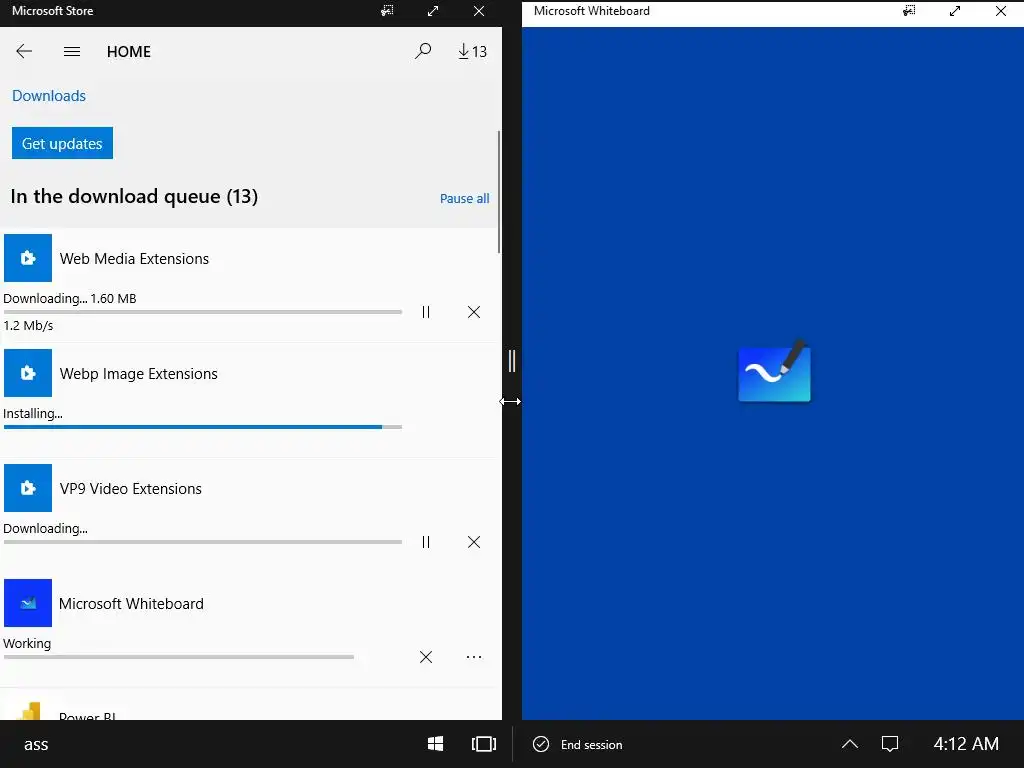Open downloads indicator showing 13

(472, 52)
